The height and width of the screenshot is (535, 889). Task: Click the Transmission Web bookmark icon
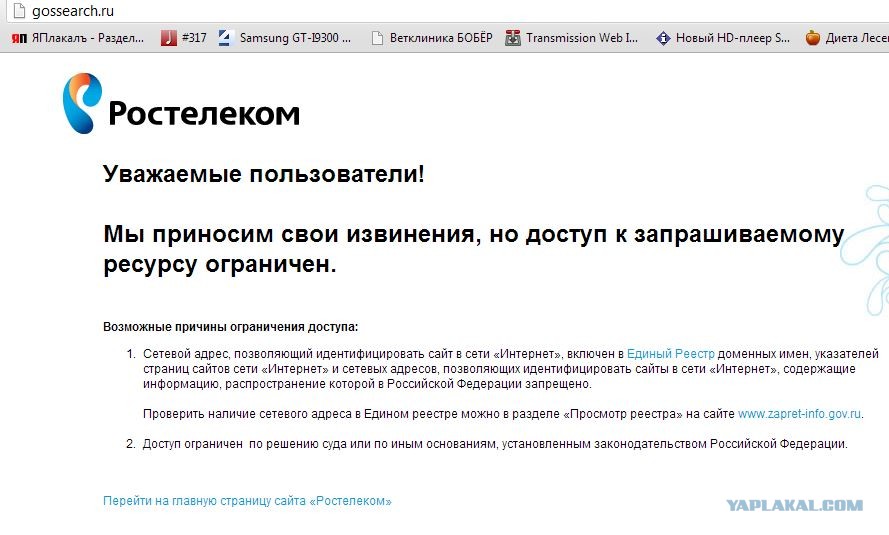[x=513, y=38]
